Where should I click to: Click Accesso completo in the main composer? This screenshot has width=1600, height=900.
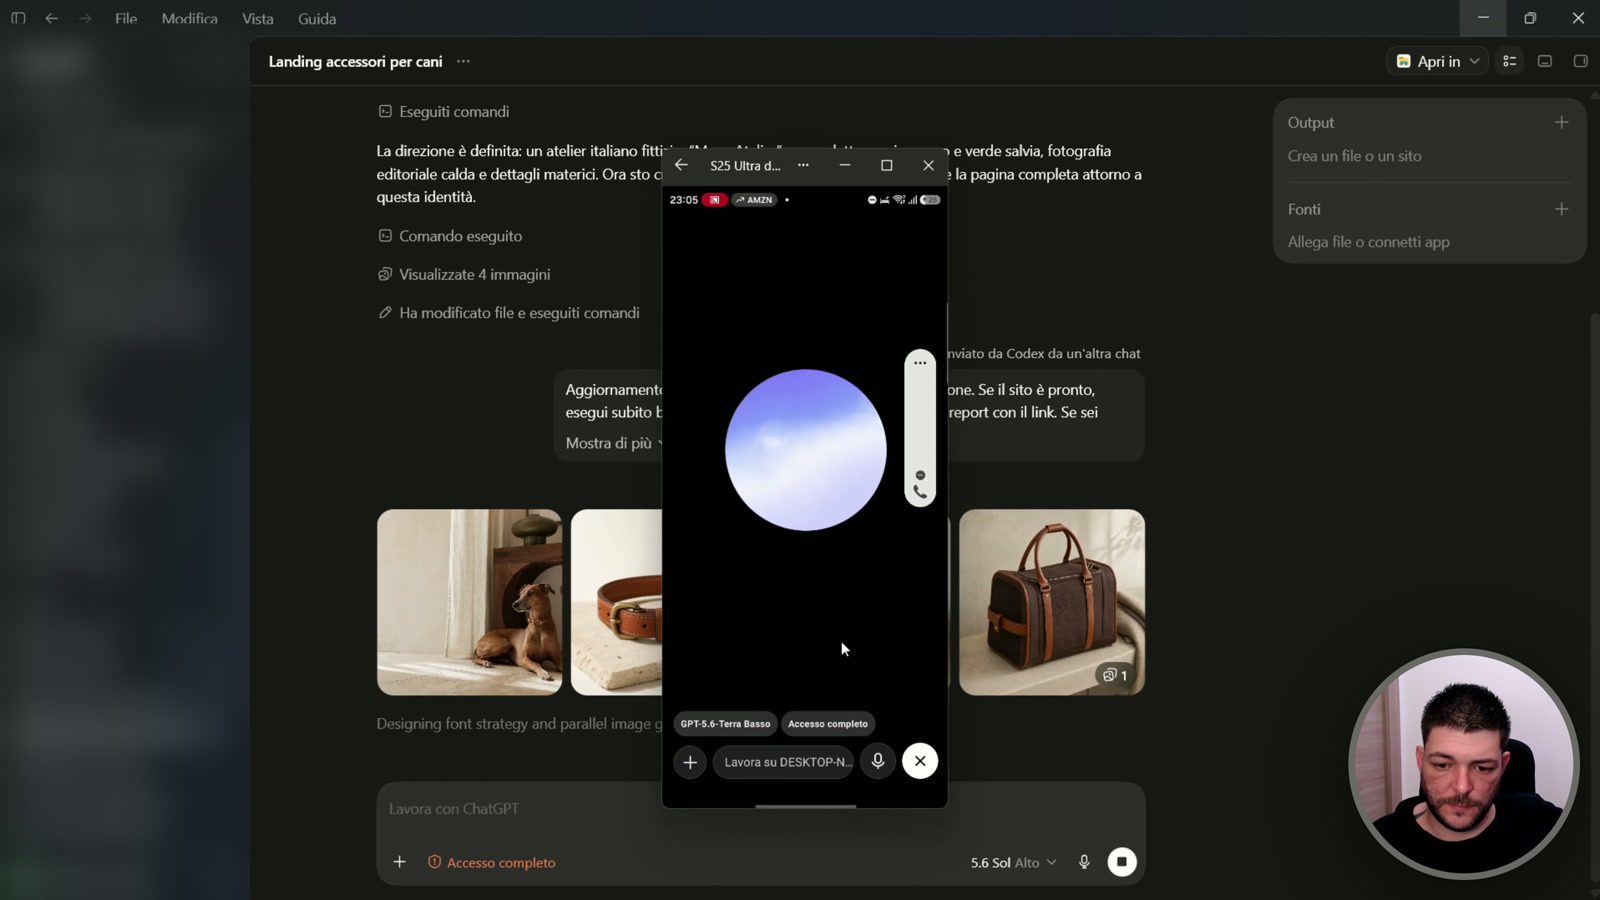(x=491, y=862)
